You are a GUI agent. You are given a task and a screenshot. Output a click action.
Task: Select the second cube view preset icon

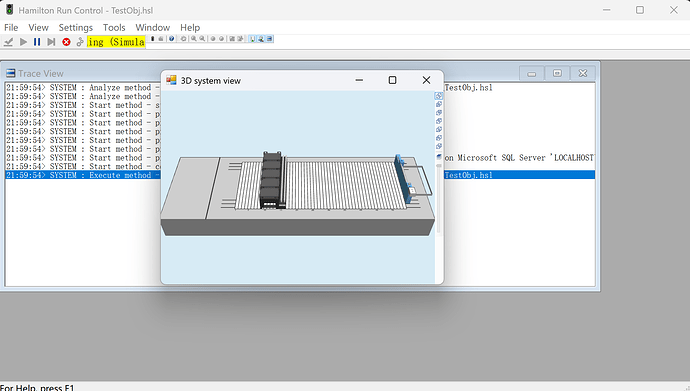439,104
